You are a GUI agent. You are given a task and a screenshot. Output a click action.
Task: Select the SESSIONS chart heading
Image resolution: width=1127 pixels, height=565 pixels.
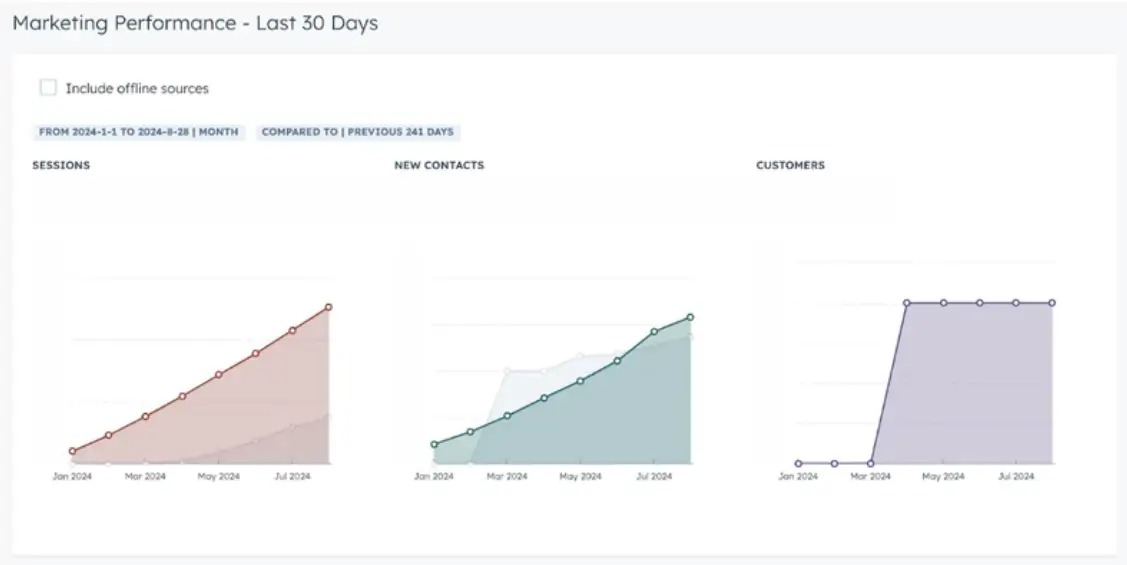pos(61,165)
